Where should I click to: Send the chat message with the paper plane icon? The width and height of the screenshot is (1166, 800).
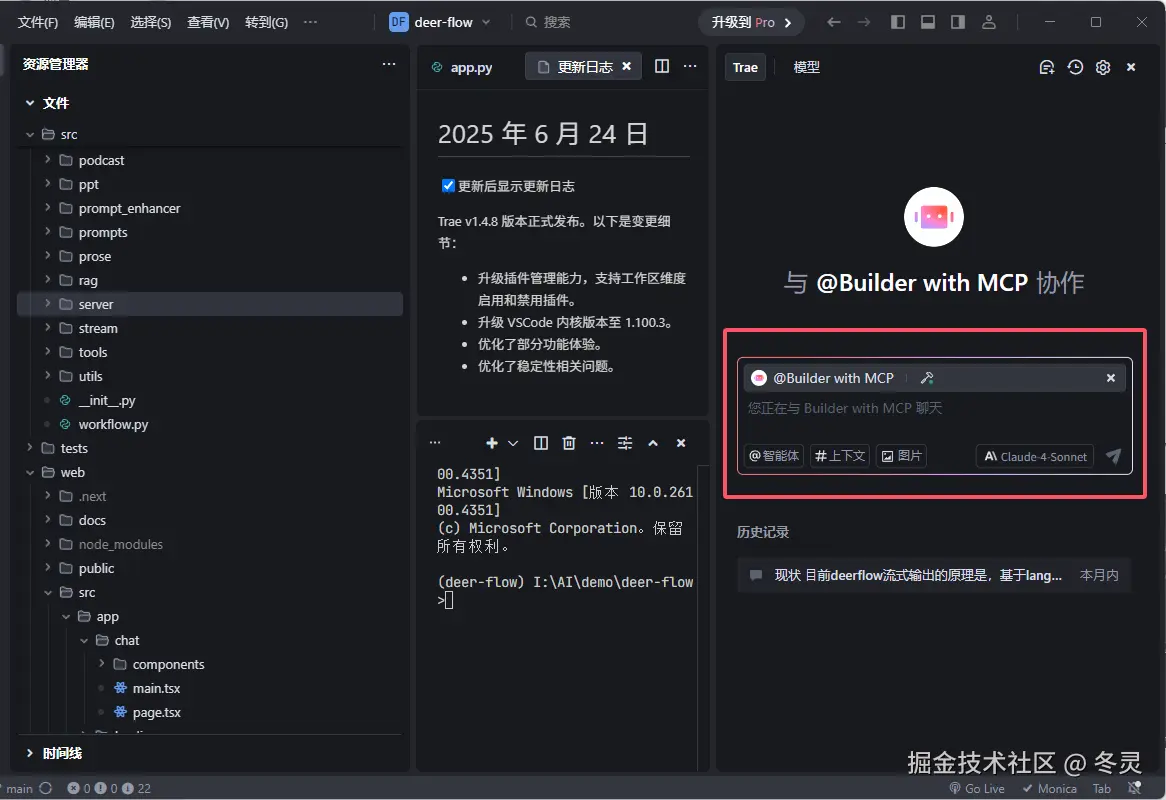(1113, 456)
